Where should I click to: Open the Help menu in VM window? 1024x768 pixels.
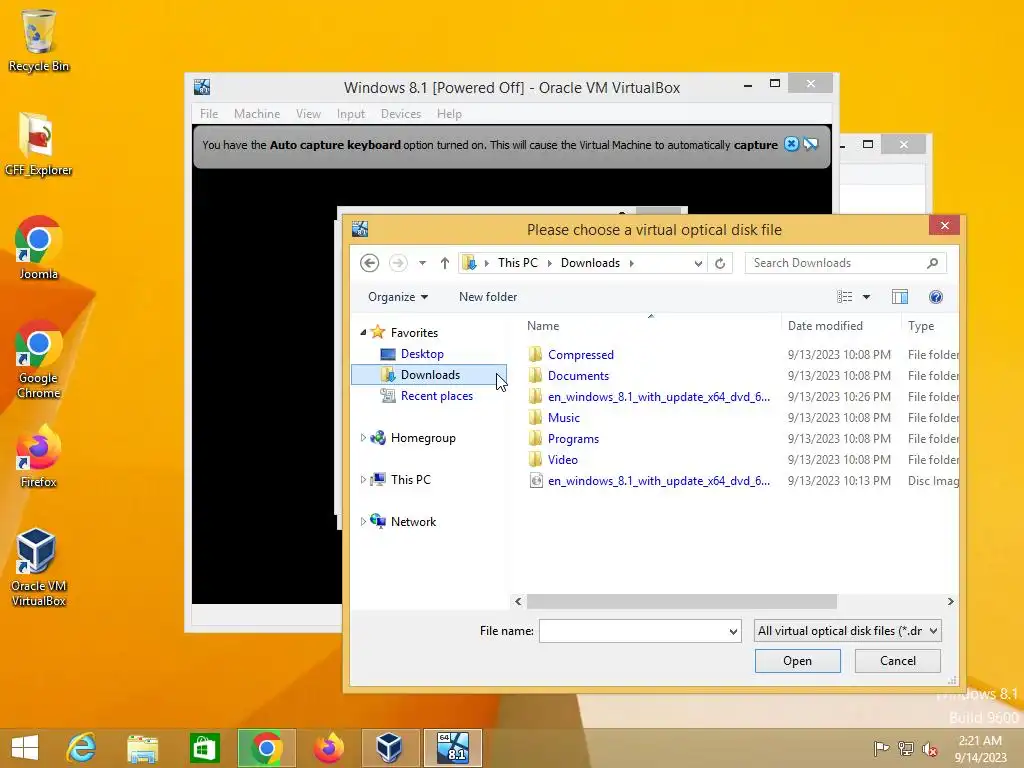449,114
